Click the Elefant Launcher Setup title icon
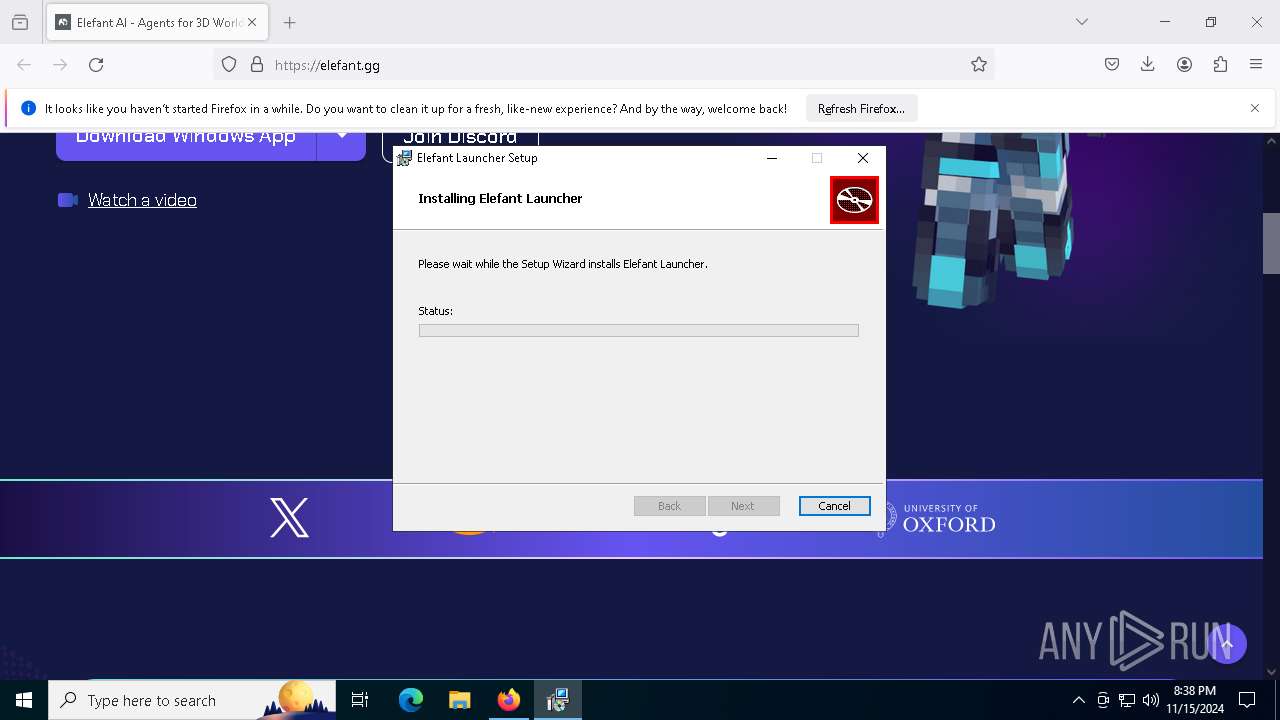The image size is (1280, 720). tap(404, 158)
